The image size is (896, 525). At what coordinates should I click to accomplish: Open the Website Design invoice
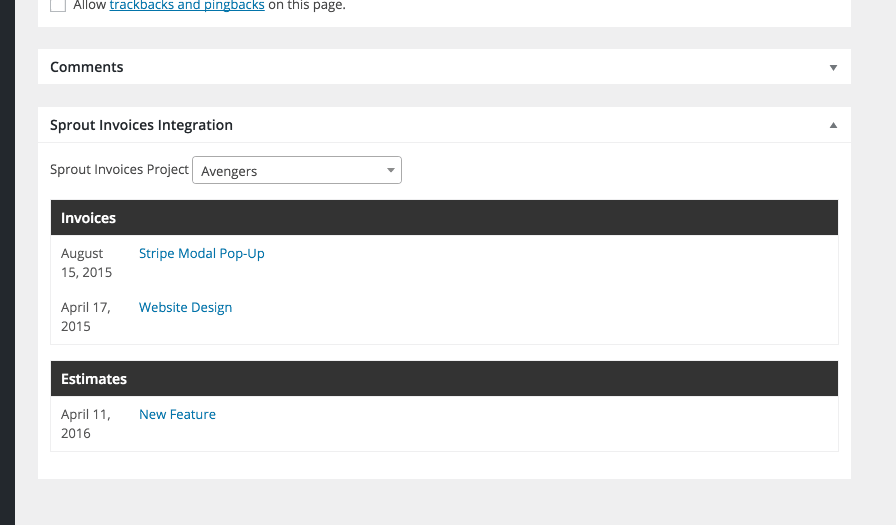point(185,308)
